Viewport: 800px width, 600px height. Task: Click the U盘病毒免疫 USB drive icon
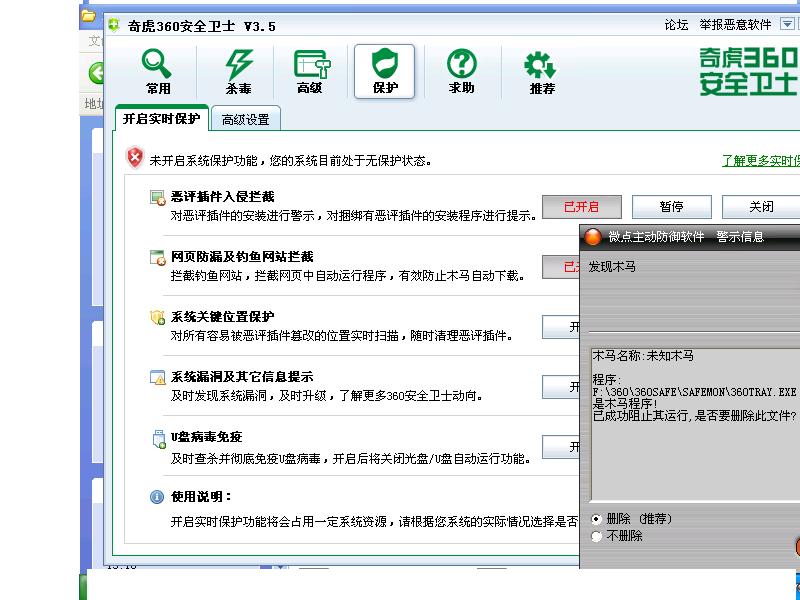tap(159, 439)
